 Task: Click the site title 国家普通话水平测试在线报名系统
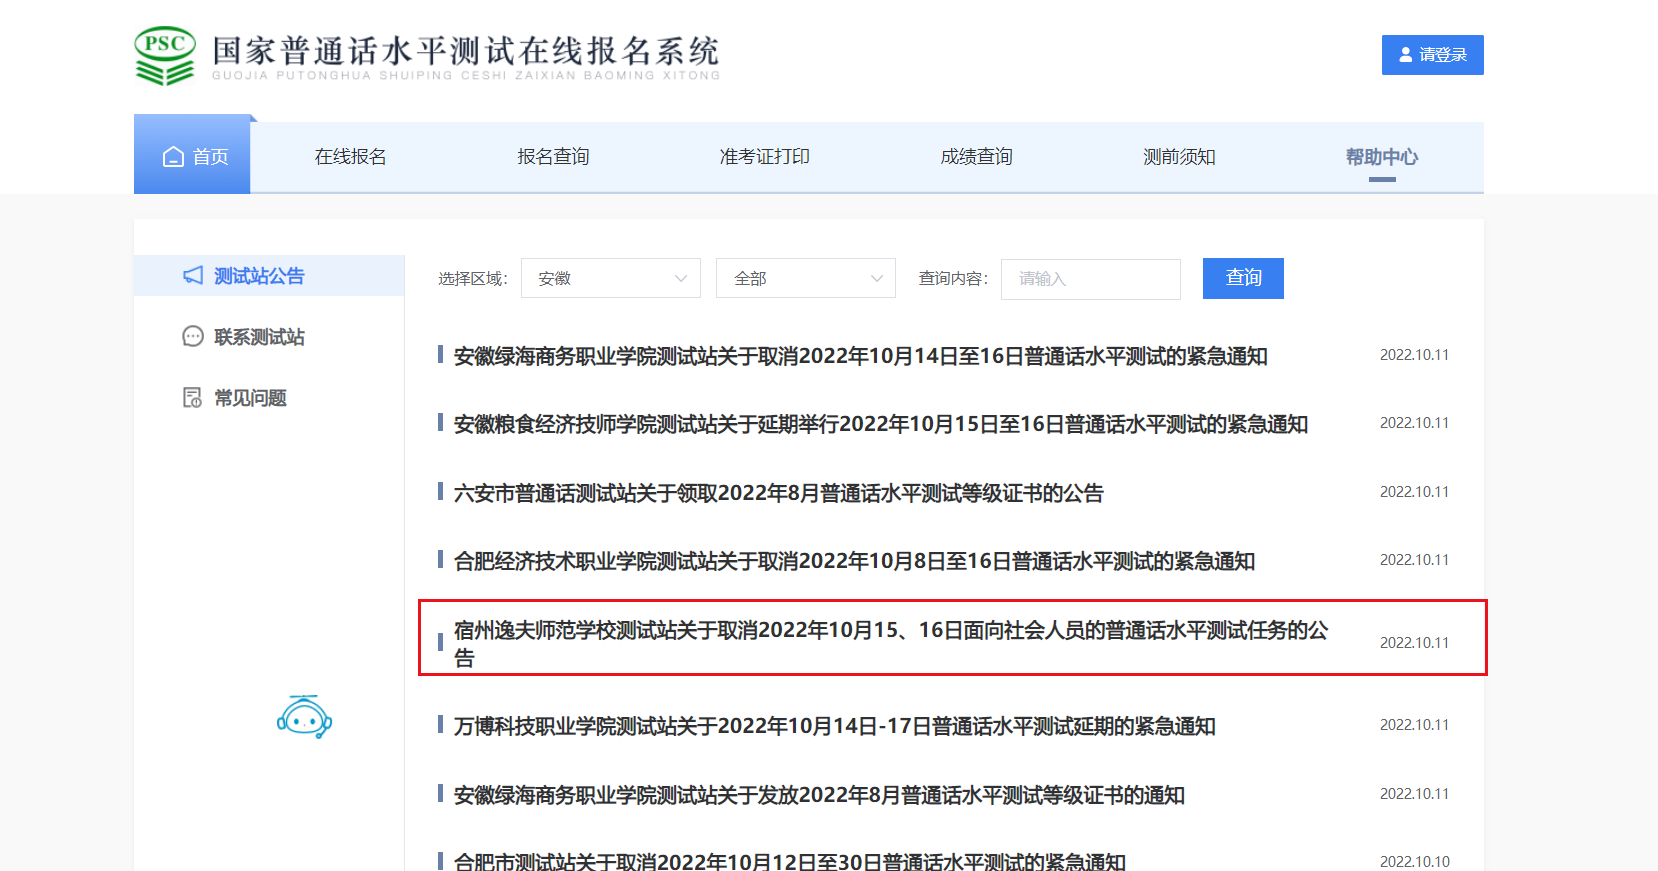point(466,51)
